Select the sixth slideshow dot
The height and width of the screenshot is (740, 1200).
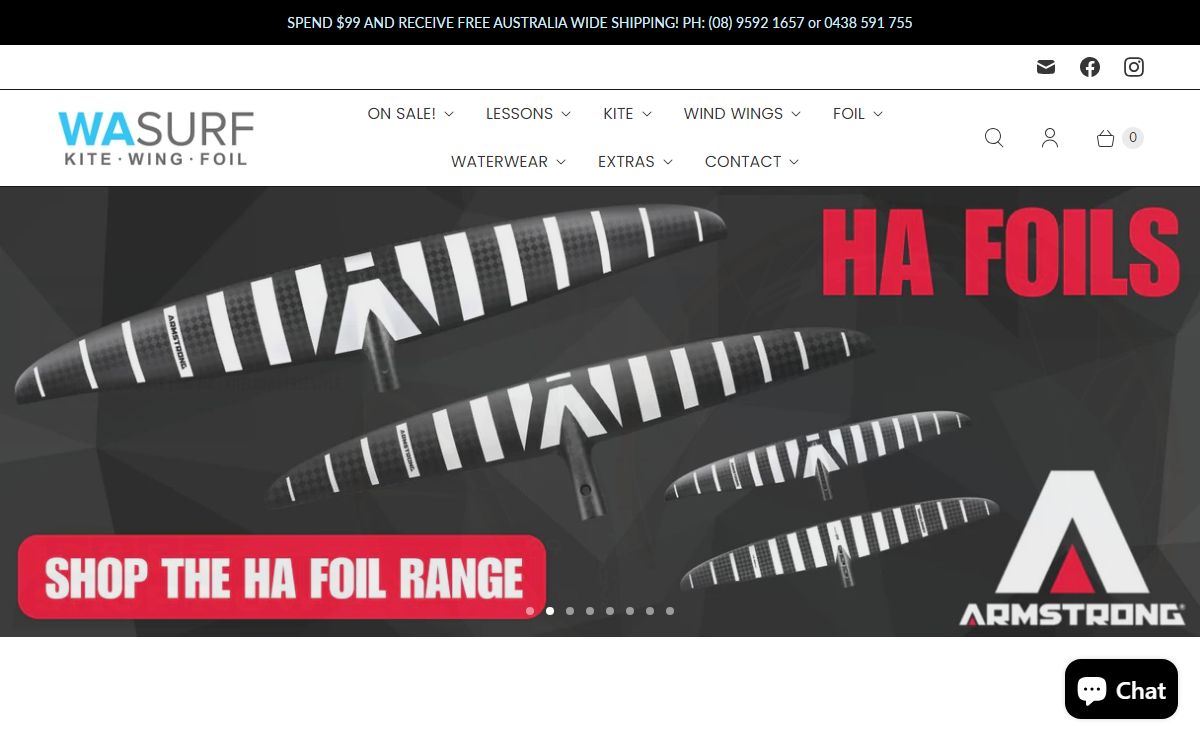tap(630, 611)
